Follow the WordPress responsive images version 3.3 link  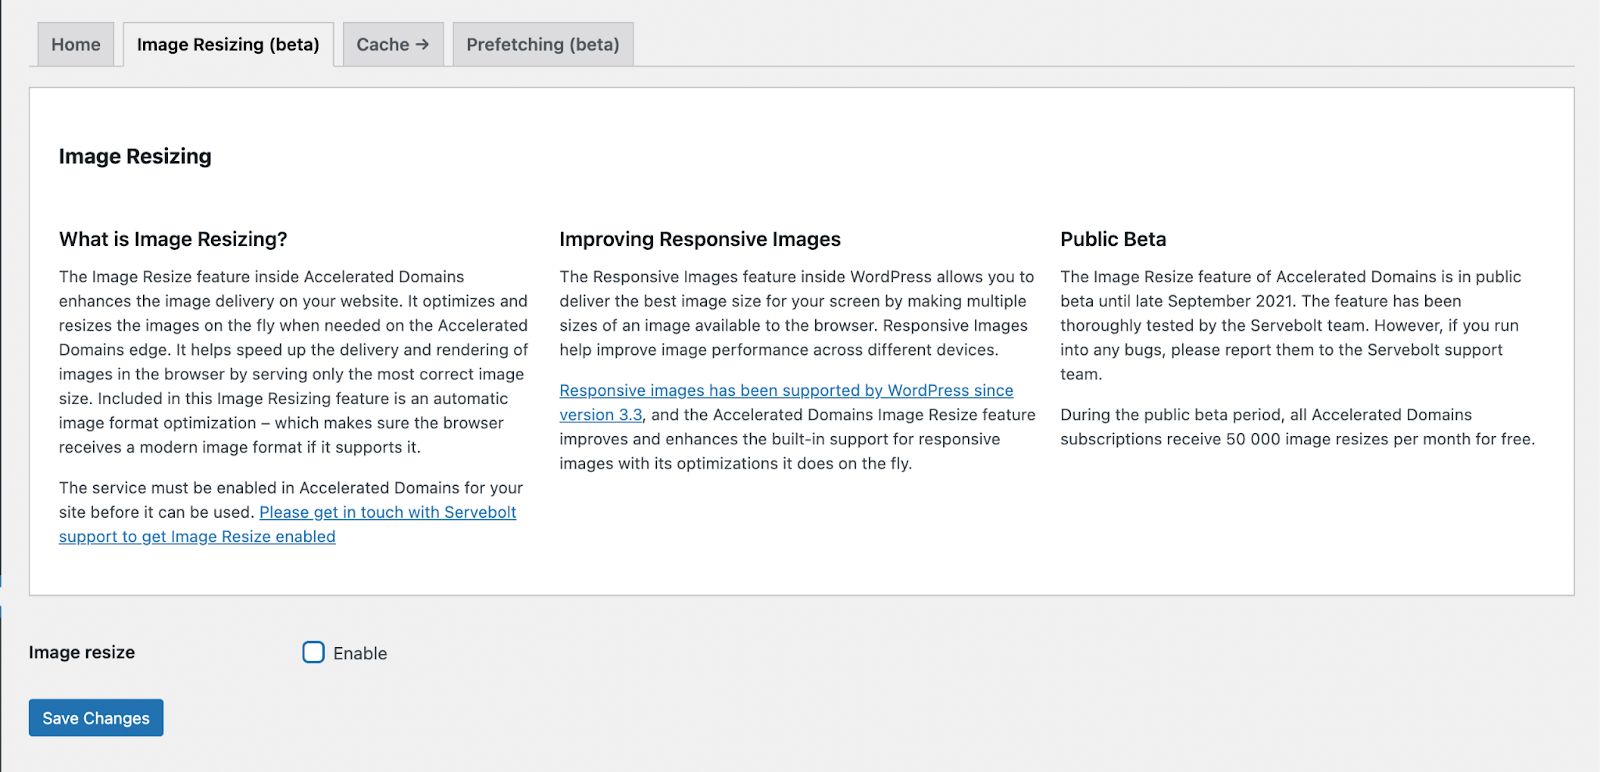tap(786, 402)
